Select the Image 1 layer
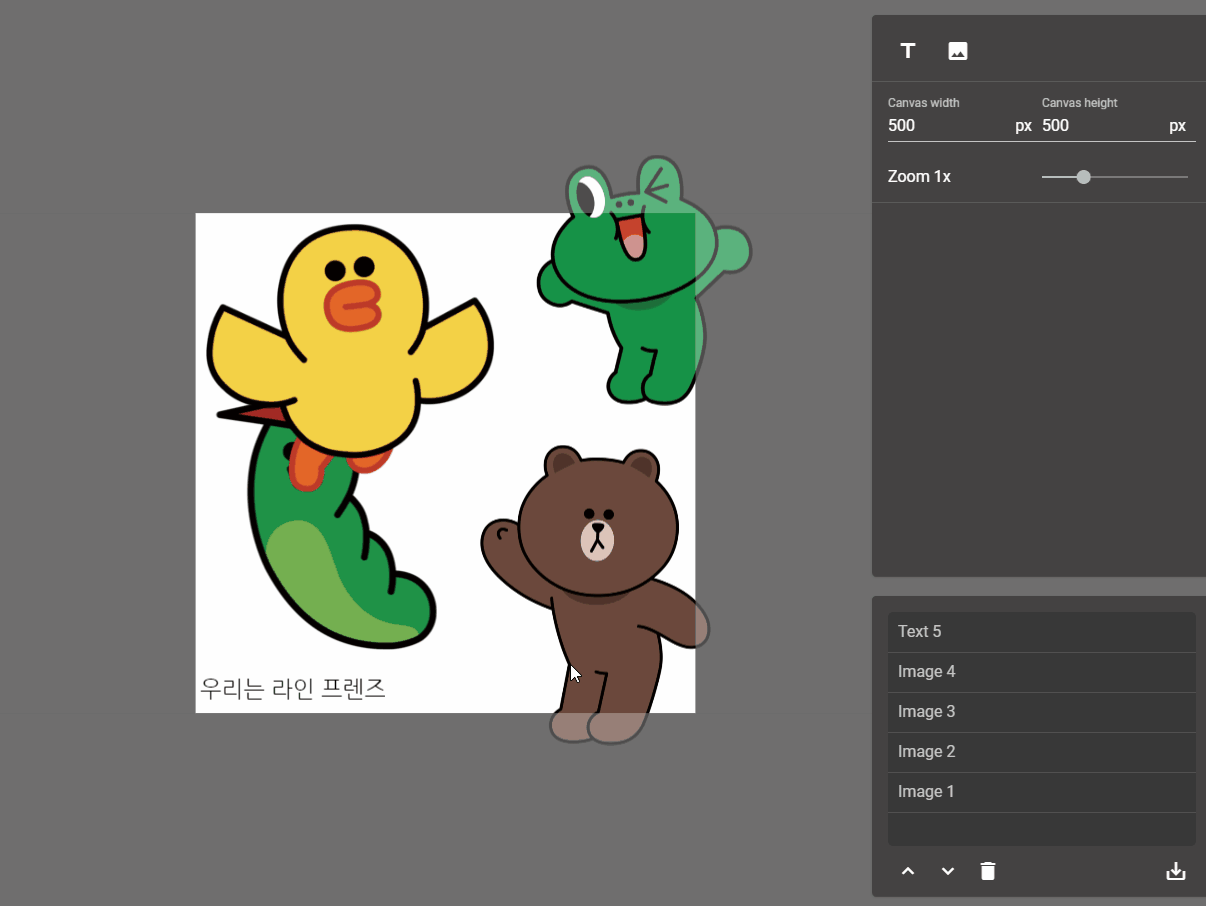The height and width of the screenshot is (906, 1206). (1042, 792)
